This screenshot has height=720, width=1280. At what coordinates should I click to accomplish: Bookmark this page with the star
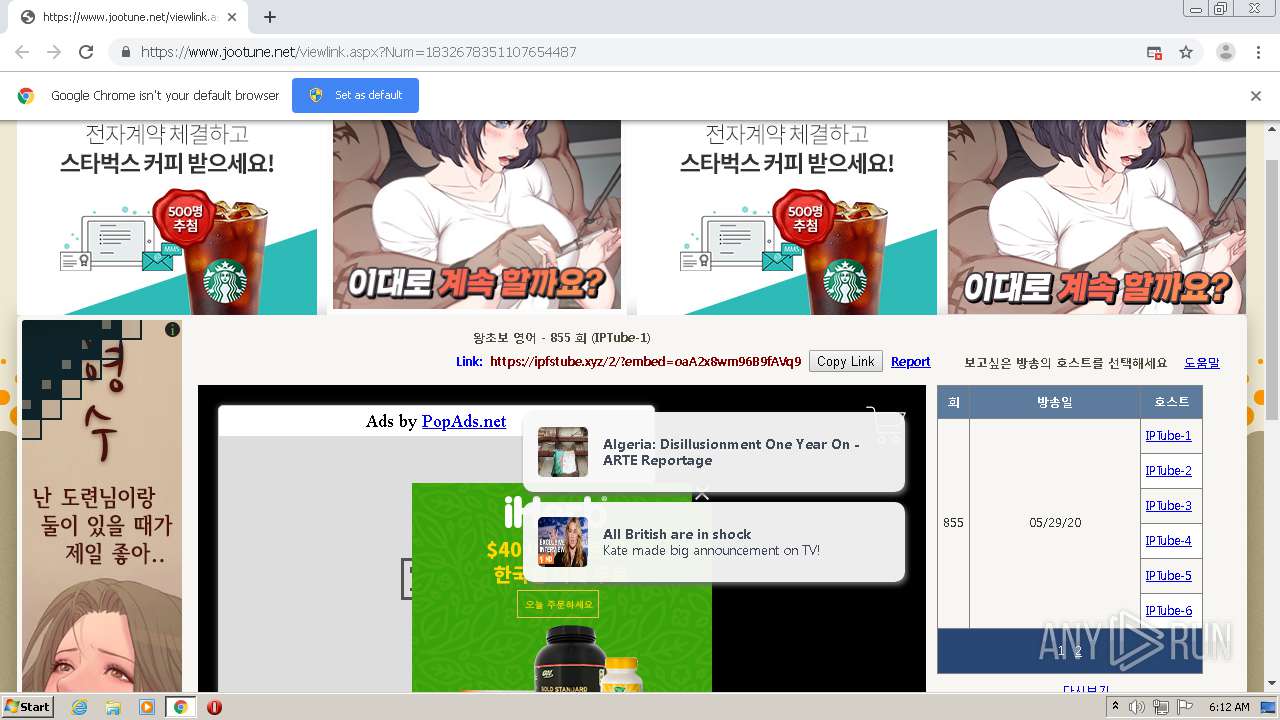(1186, 52)
